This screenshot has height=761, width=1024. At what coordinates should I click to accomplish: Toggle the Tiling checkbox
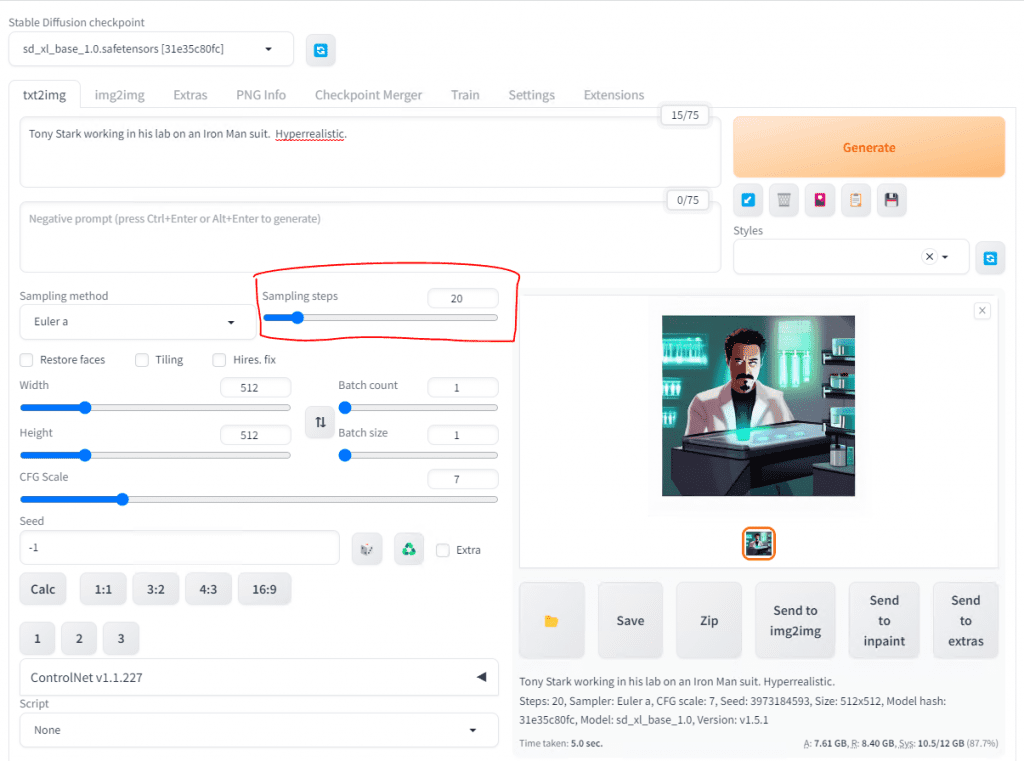[x=142, y=360]
